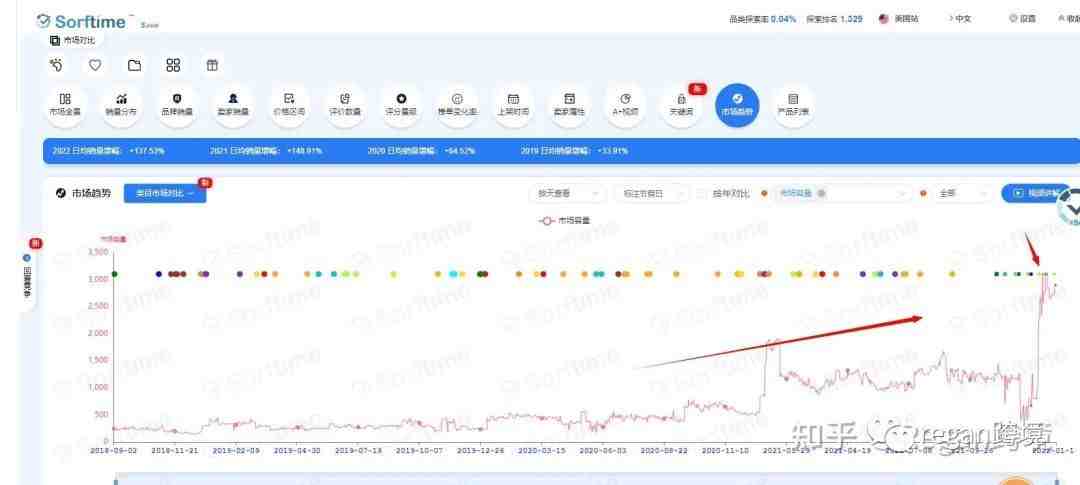Click the chart date range zoom slider
This screenshot has width=1080, height=485.
(585, 478)
